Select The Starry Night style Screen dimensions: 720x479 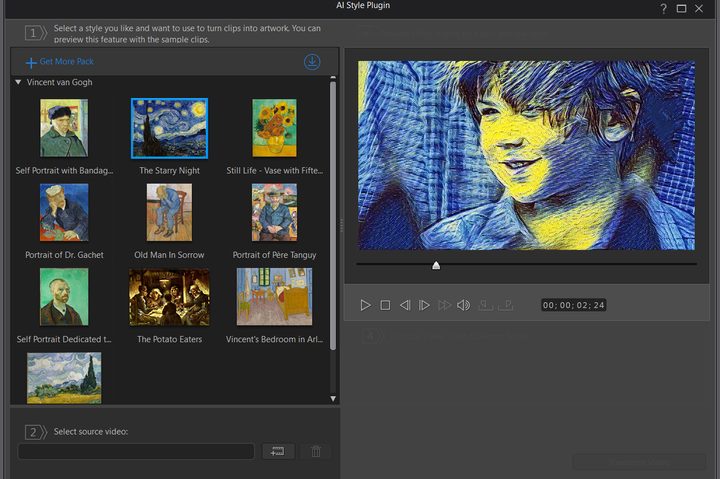(x=169, y=129)
